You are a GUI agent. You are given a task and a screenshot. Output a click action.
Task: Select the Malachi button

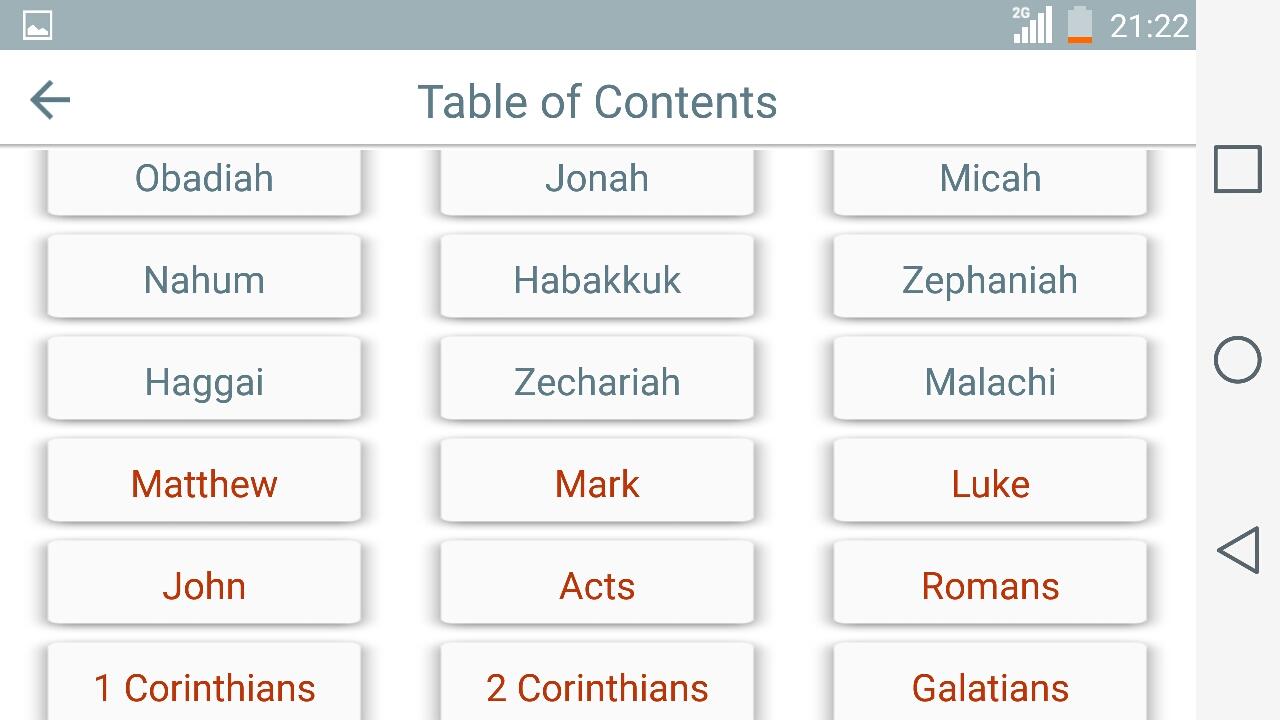point(990,382)
